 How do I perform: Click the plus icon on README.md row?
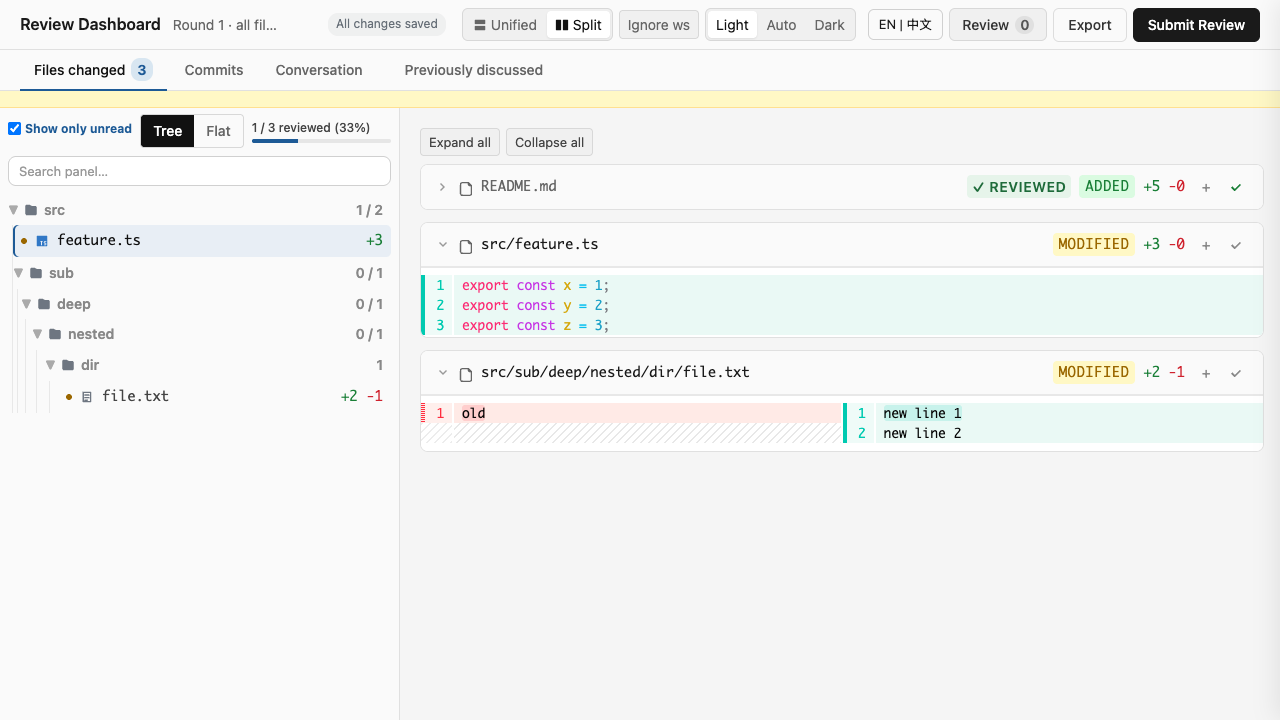pyautogui.click(x=1206, y=187)
